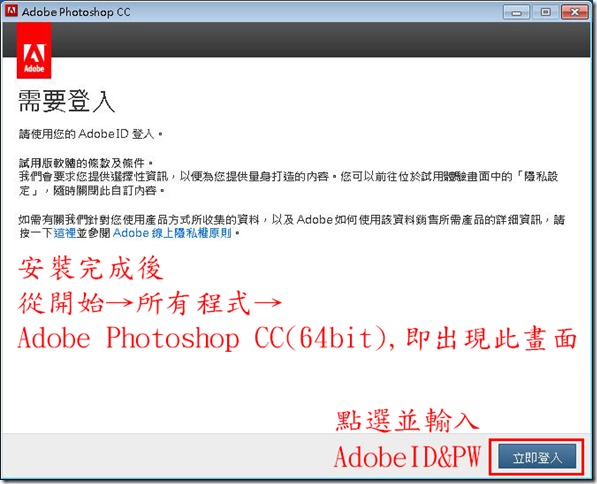Click the small Adobe icon in title bar

click(11, 11)
